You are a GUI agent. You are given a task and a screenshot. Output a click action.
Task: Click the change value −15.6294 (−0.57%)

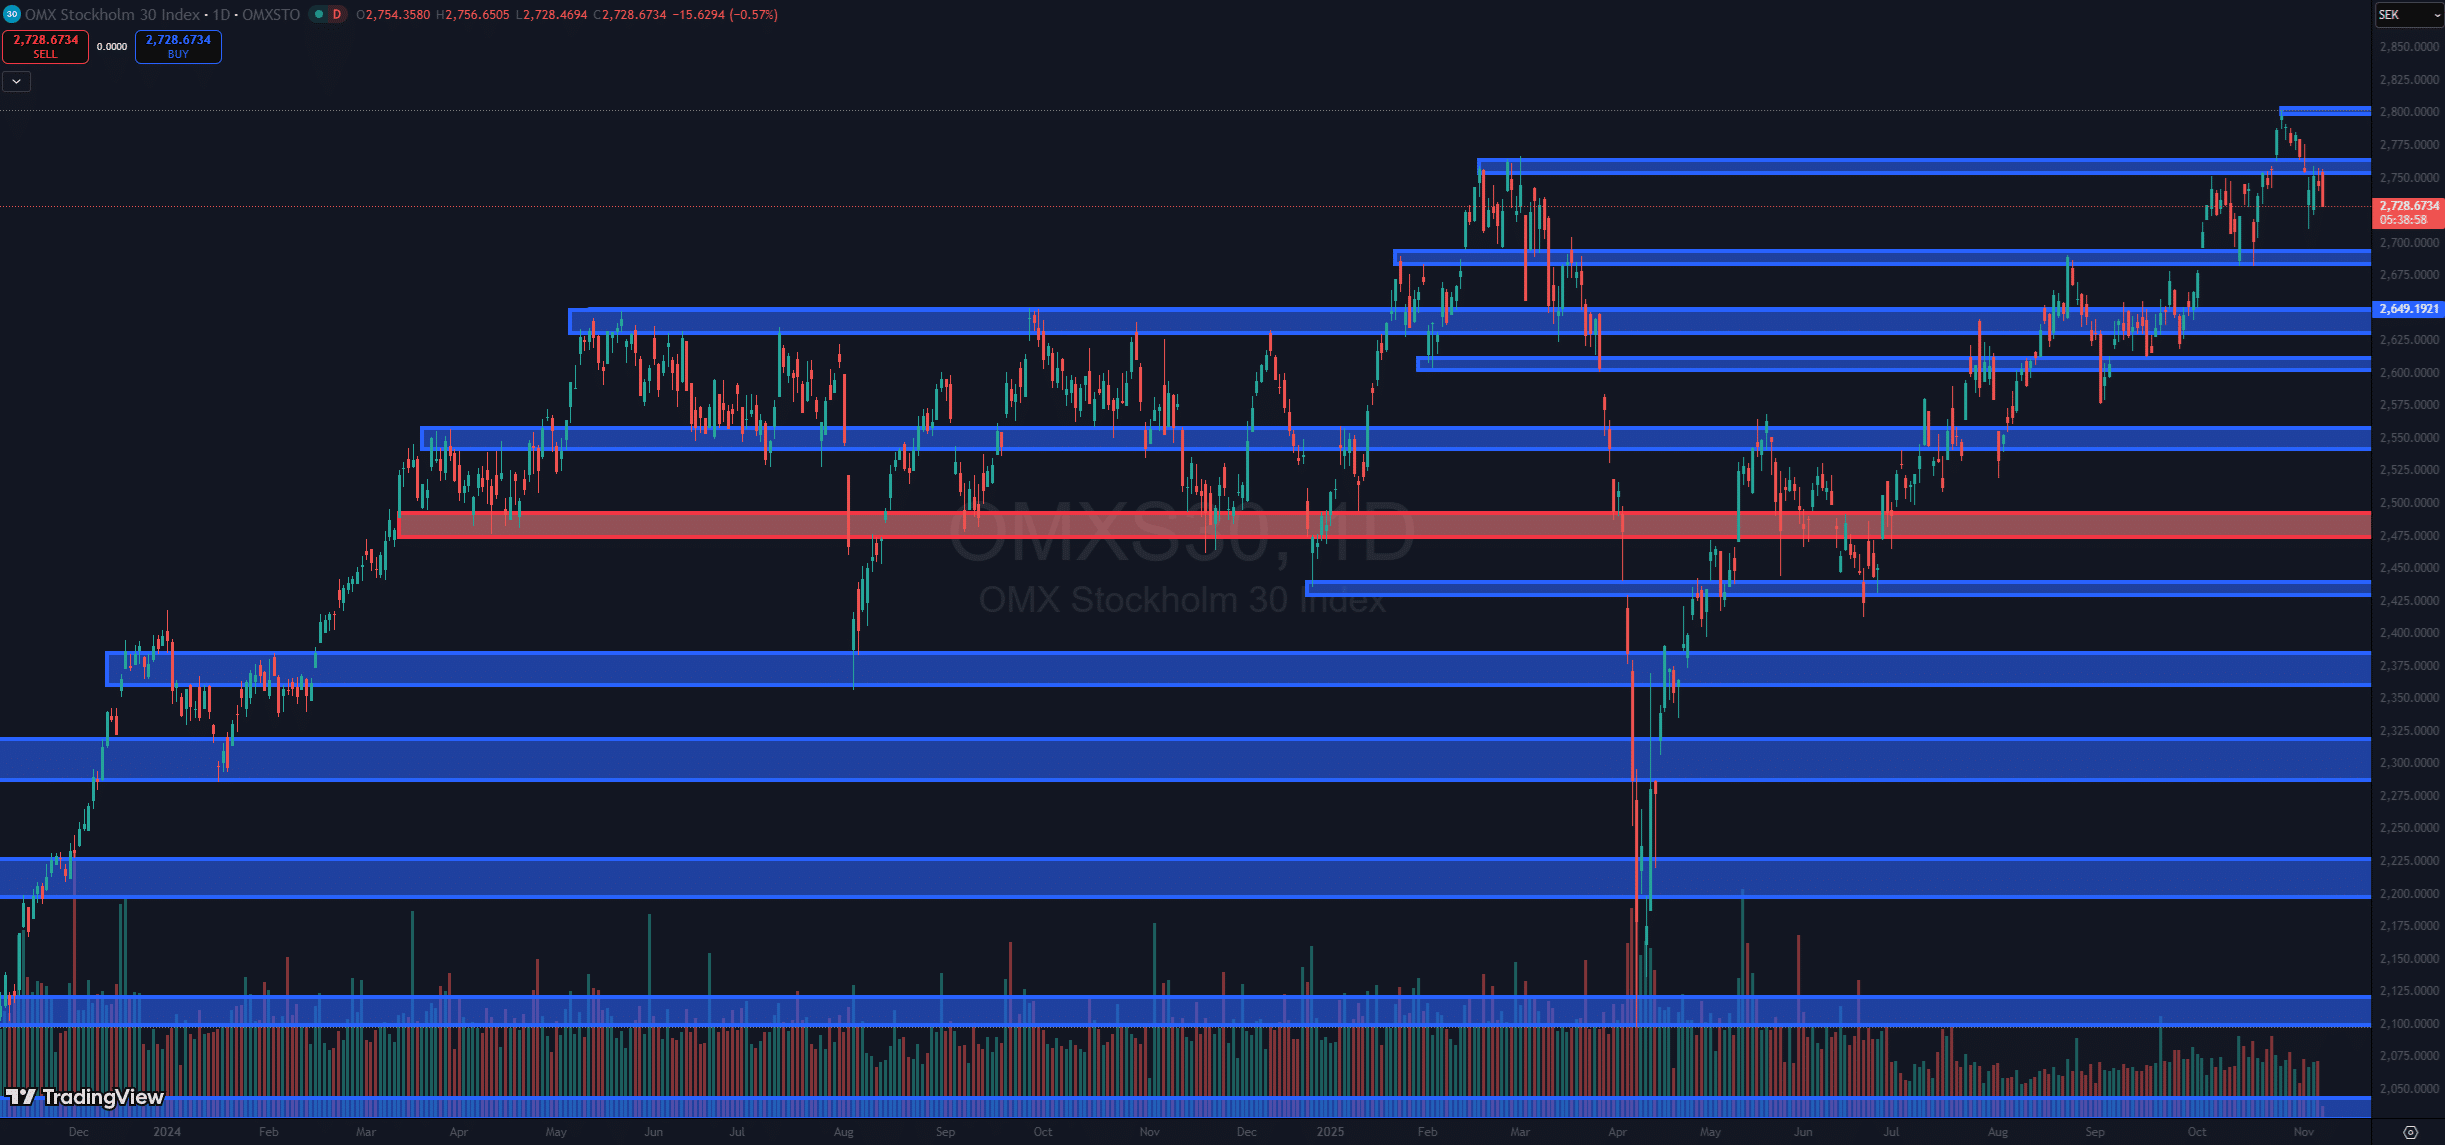pos(724,14)
